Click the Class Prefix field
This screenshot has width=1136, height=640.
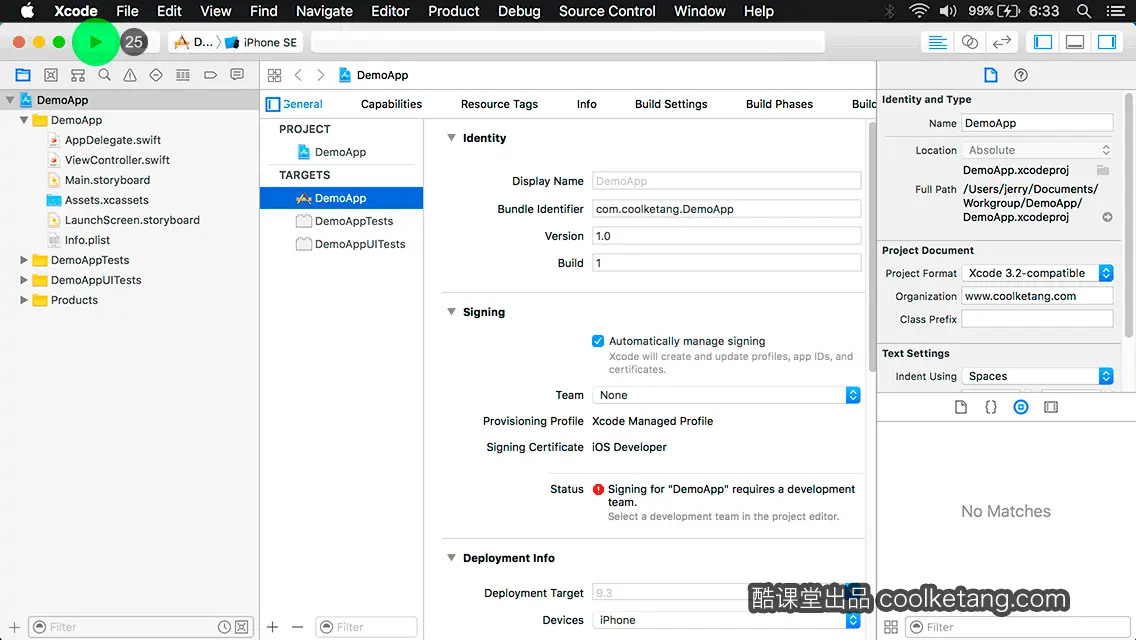(1037, 319)
